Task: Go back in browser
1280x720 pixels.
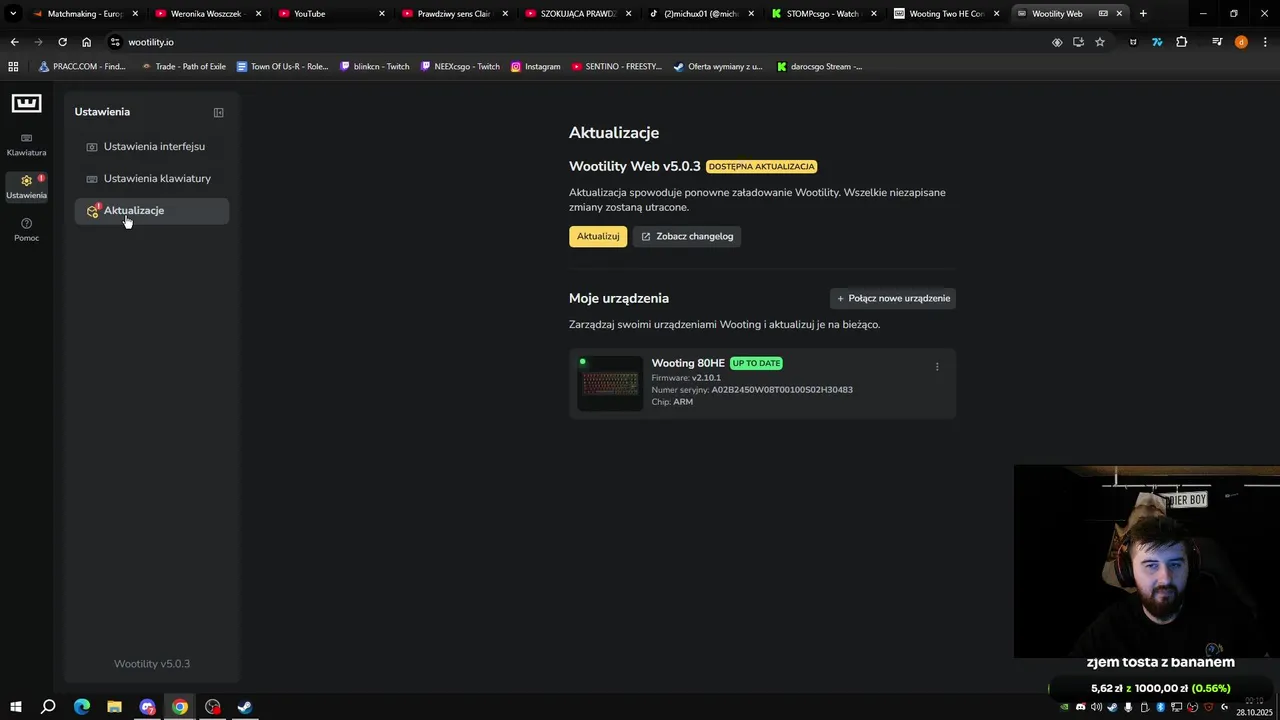Action: pyautogui.click(x=14, y=42)
